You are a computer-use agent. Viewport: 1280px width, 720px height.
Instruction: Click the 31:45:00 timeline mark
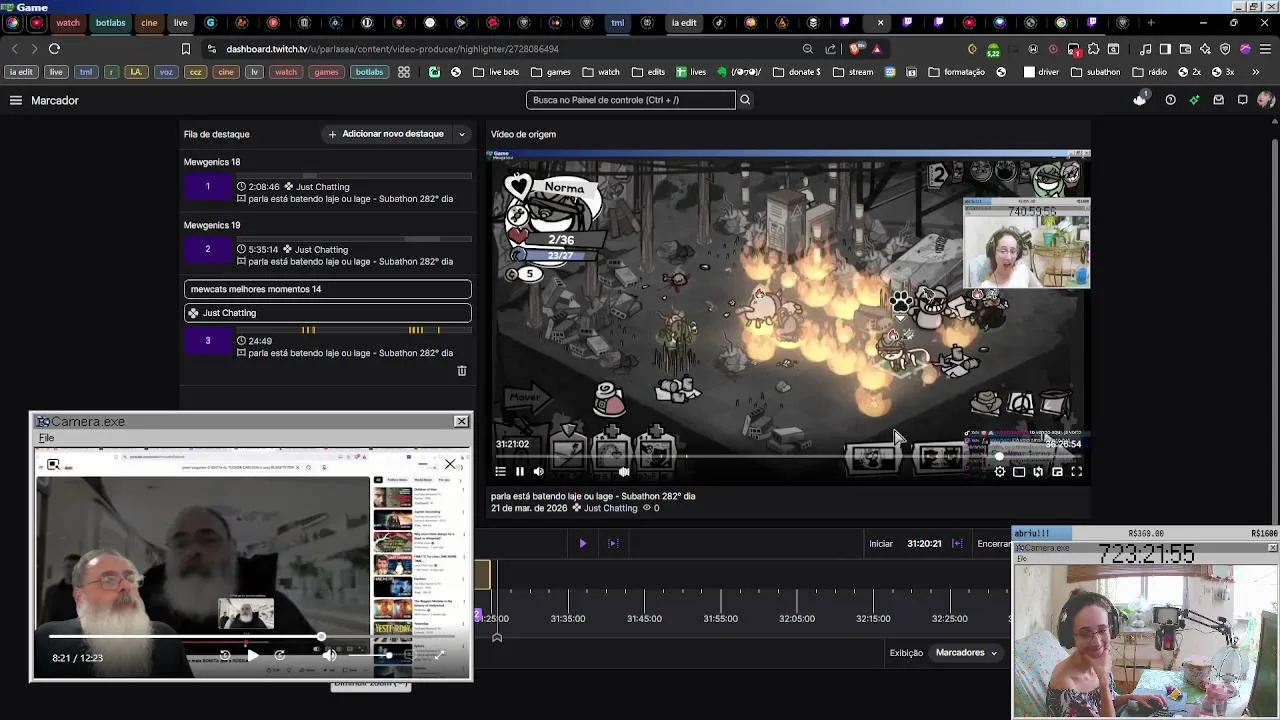coord(644,618)
